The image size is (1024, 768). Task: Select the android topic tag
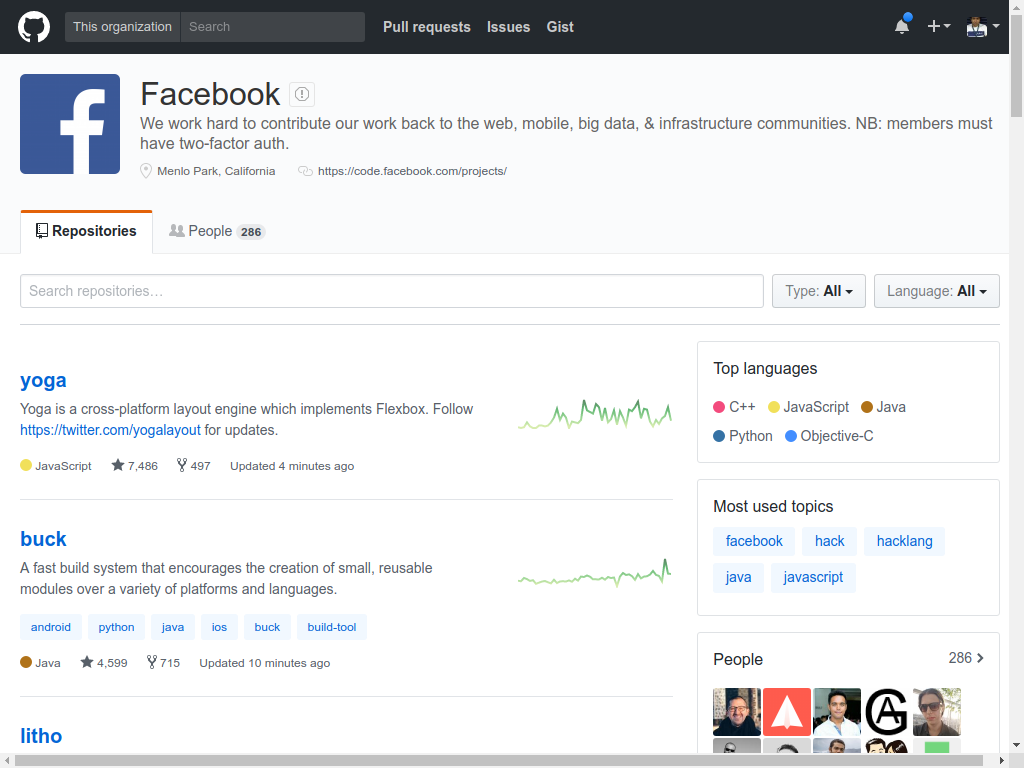pyautogui.click(x=51, y=627)
